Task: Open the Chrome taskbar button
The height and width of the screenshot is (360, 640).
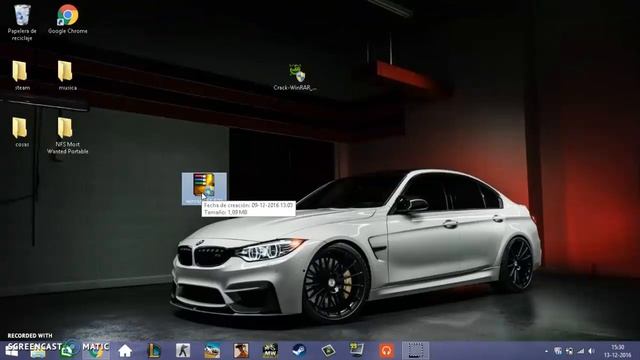Action: pyautogui.click(x=96, y=351)
